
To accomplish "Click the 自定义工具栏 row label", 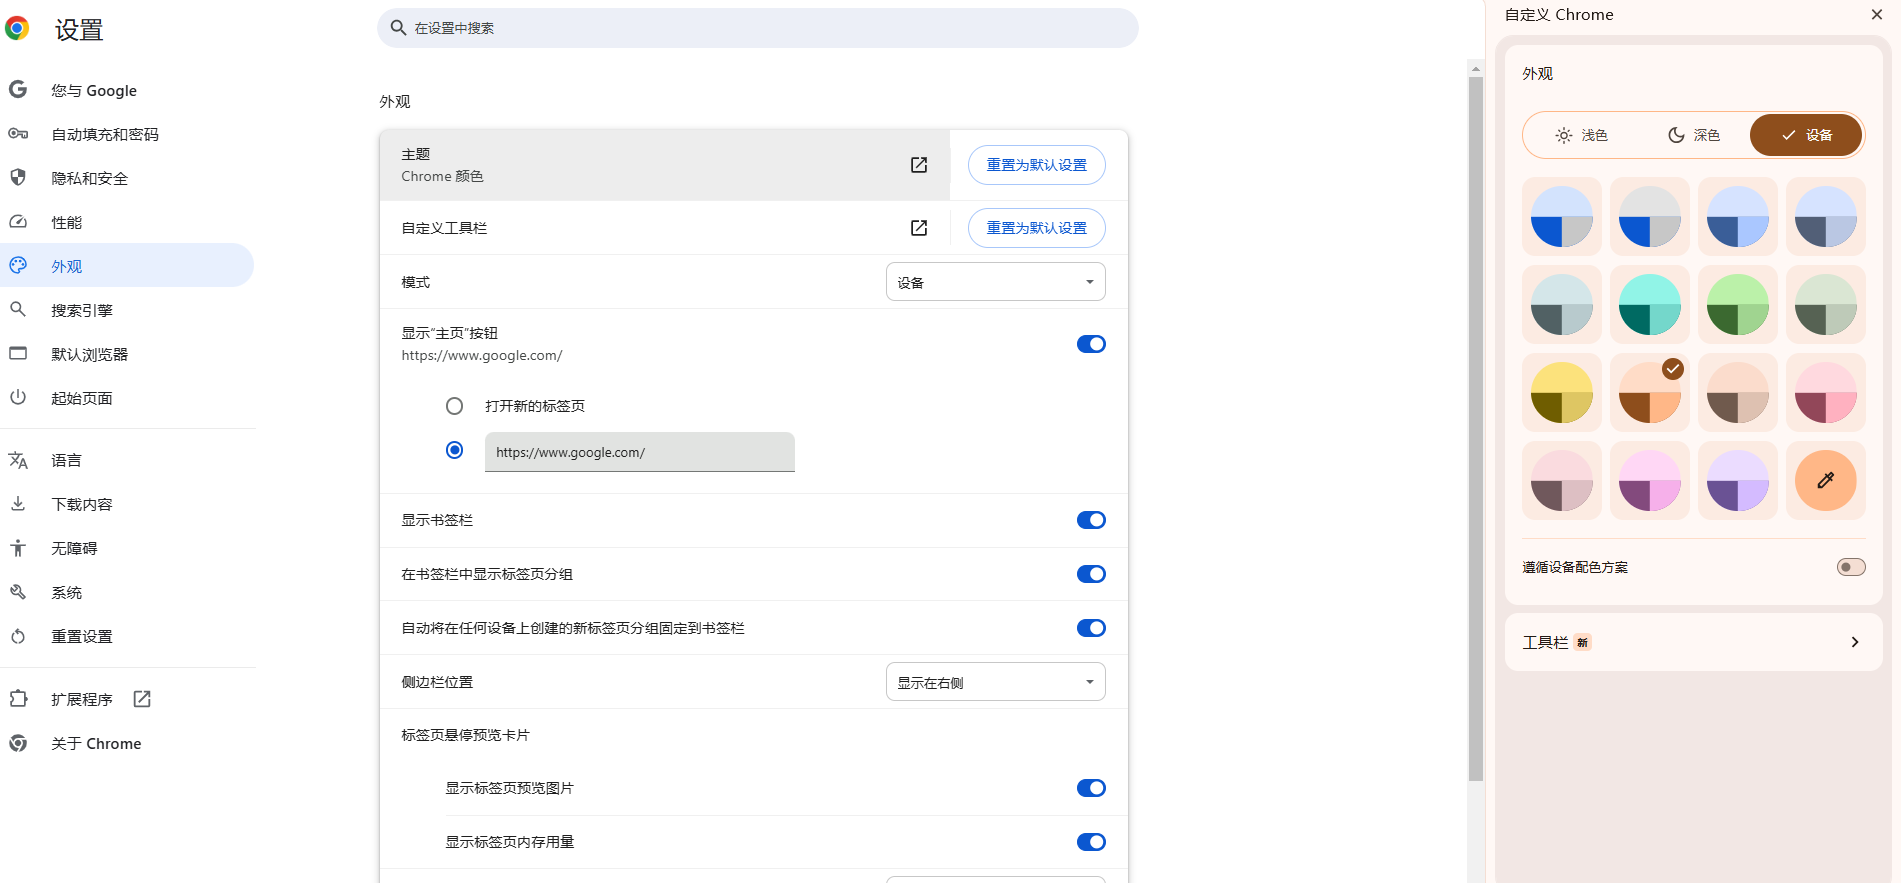I will [444, 228].
